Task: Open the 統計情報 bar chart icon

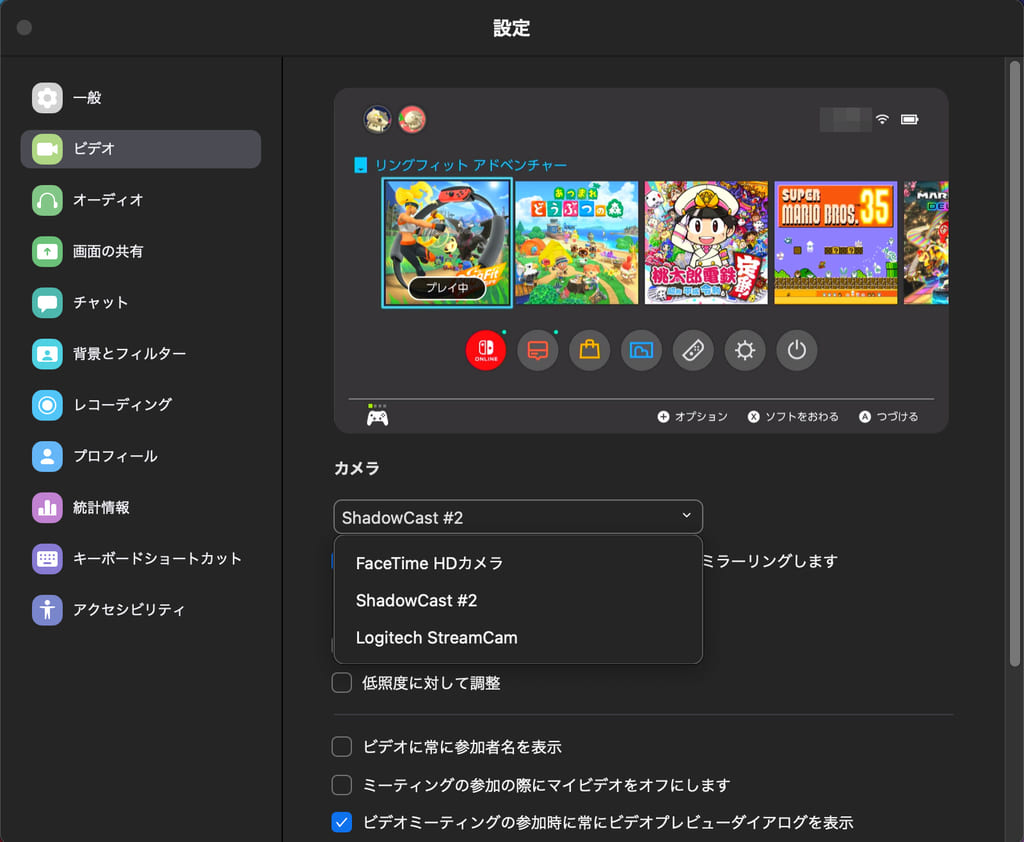Action: (47, 508)
